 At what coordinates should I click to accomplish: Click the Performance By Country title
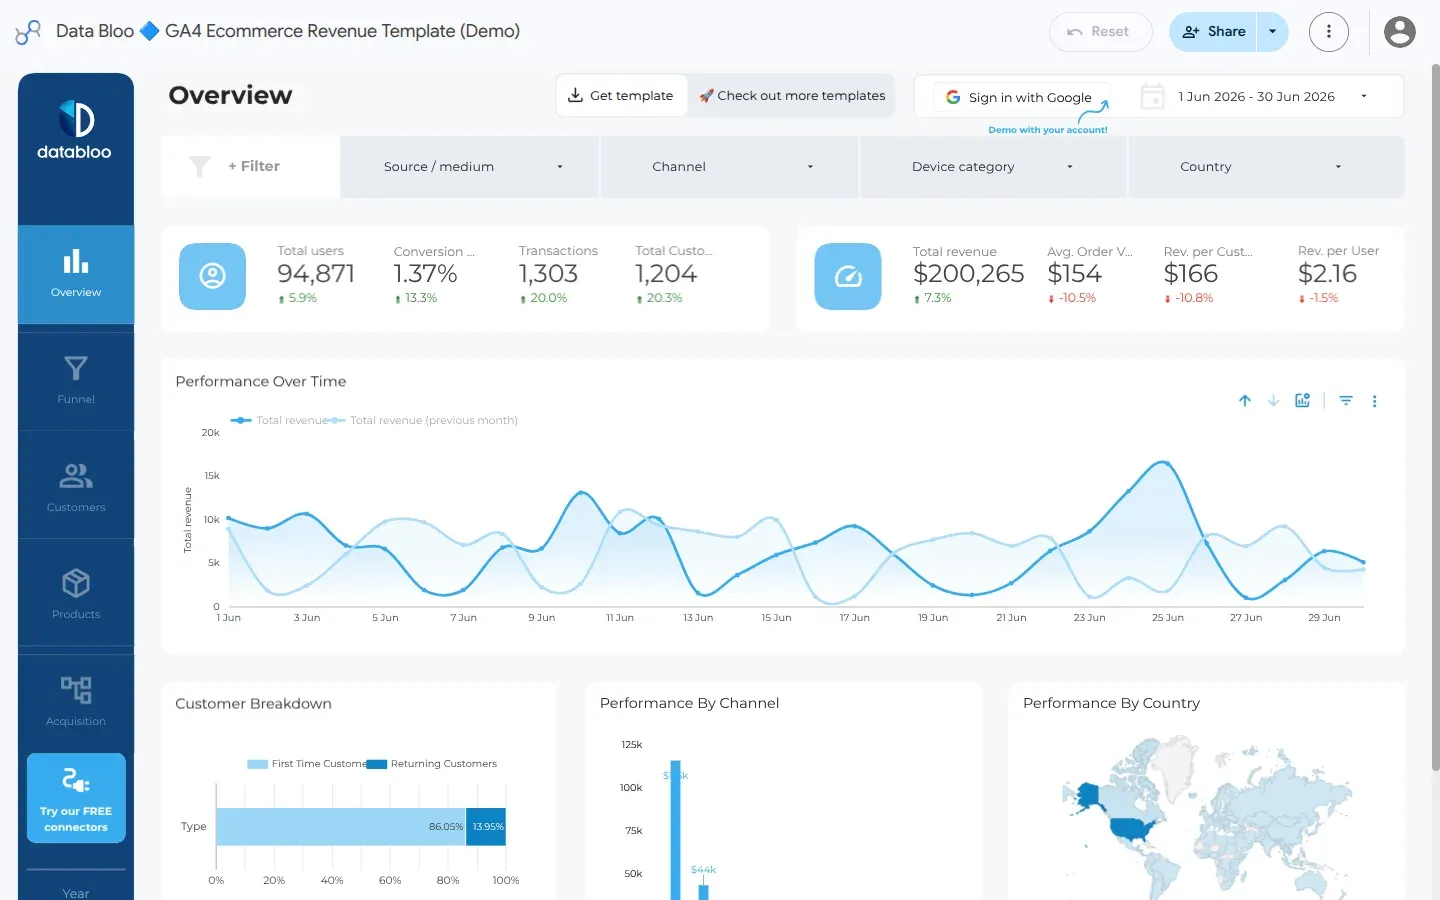(1111, 704)
